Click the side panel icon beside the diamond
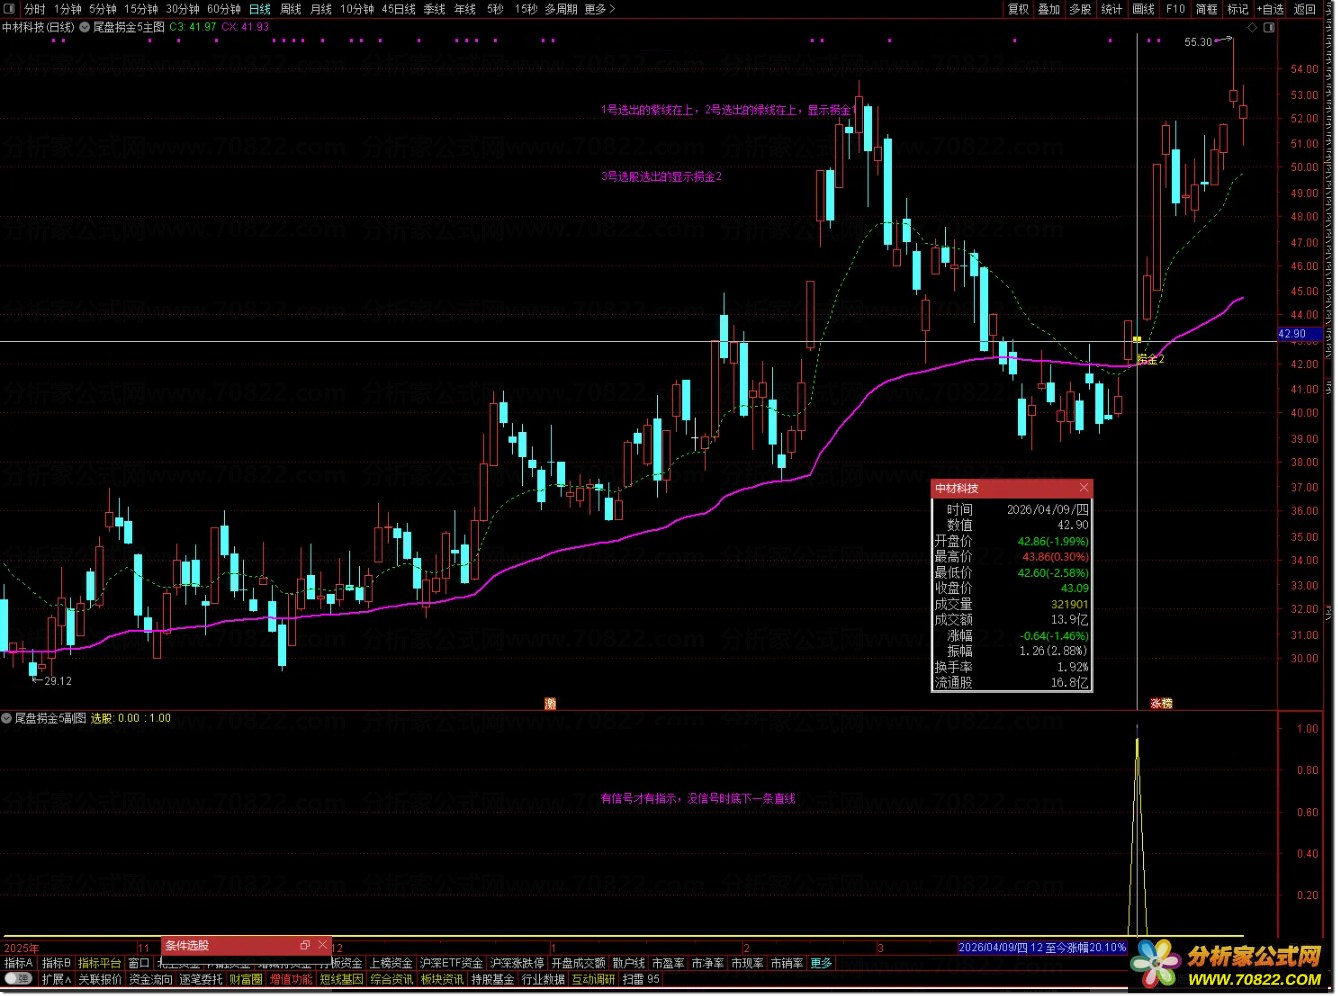 coord(1270,27)
